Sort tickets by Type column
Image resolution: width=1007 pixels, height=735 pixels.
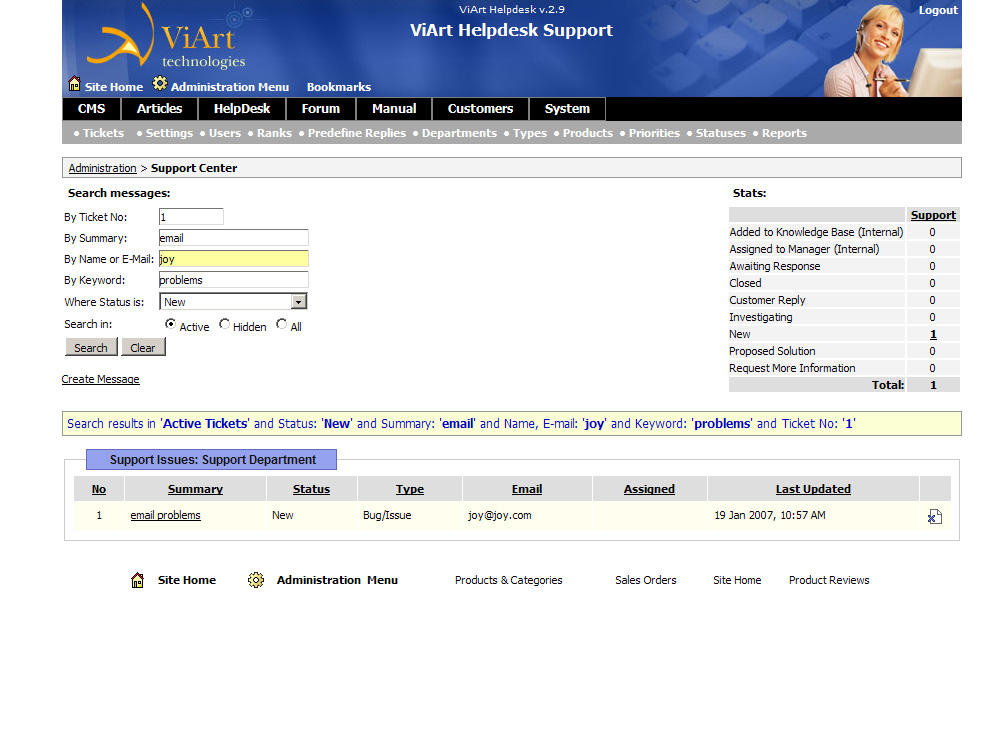(410, 489)
